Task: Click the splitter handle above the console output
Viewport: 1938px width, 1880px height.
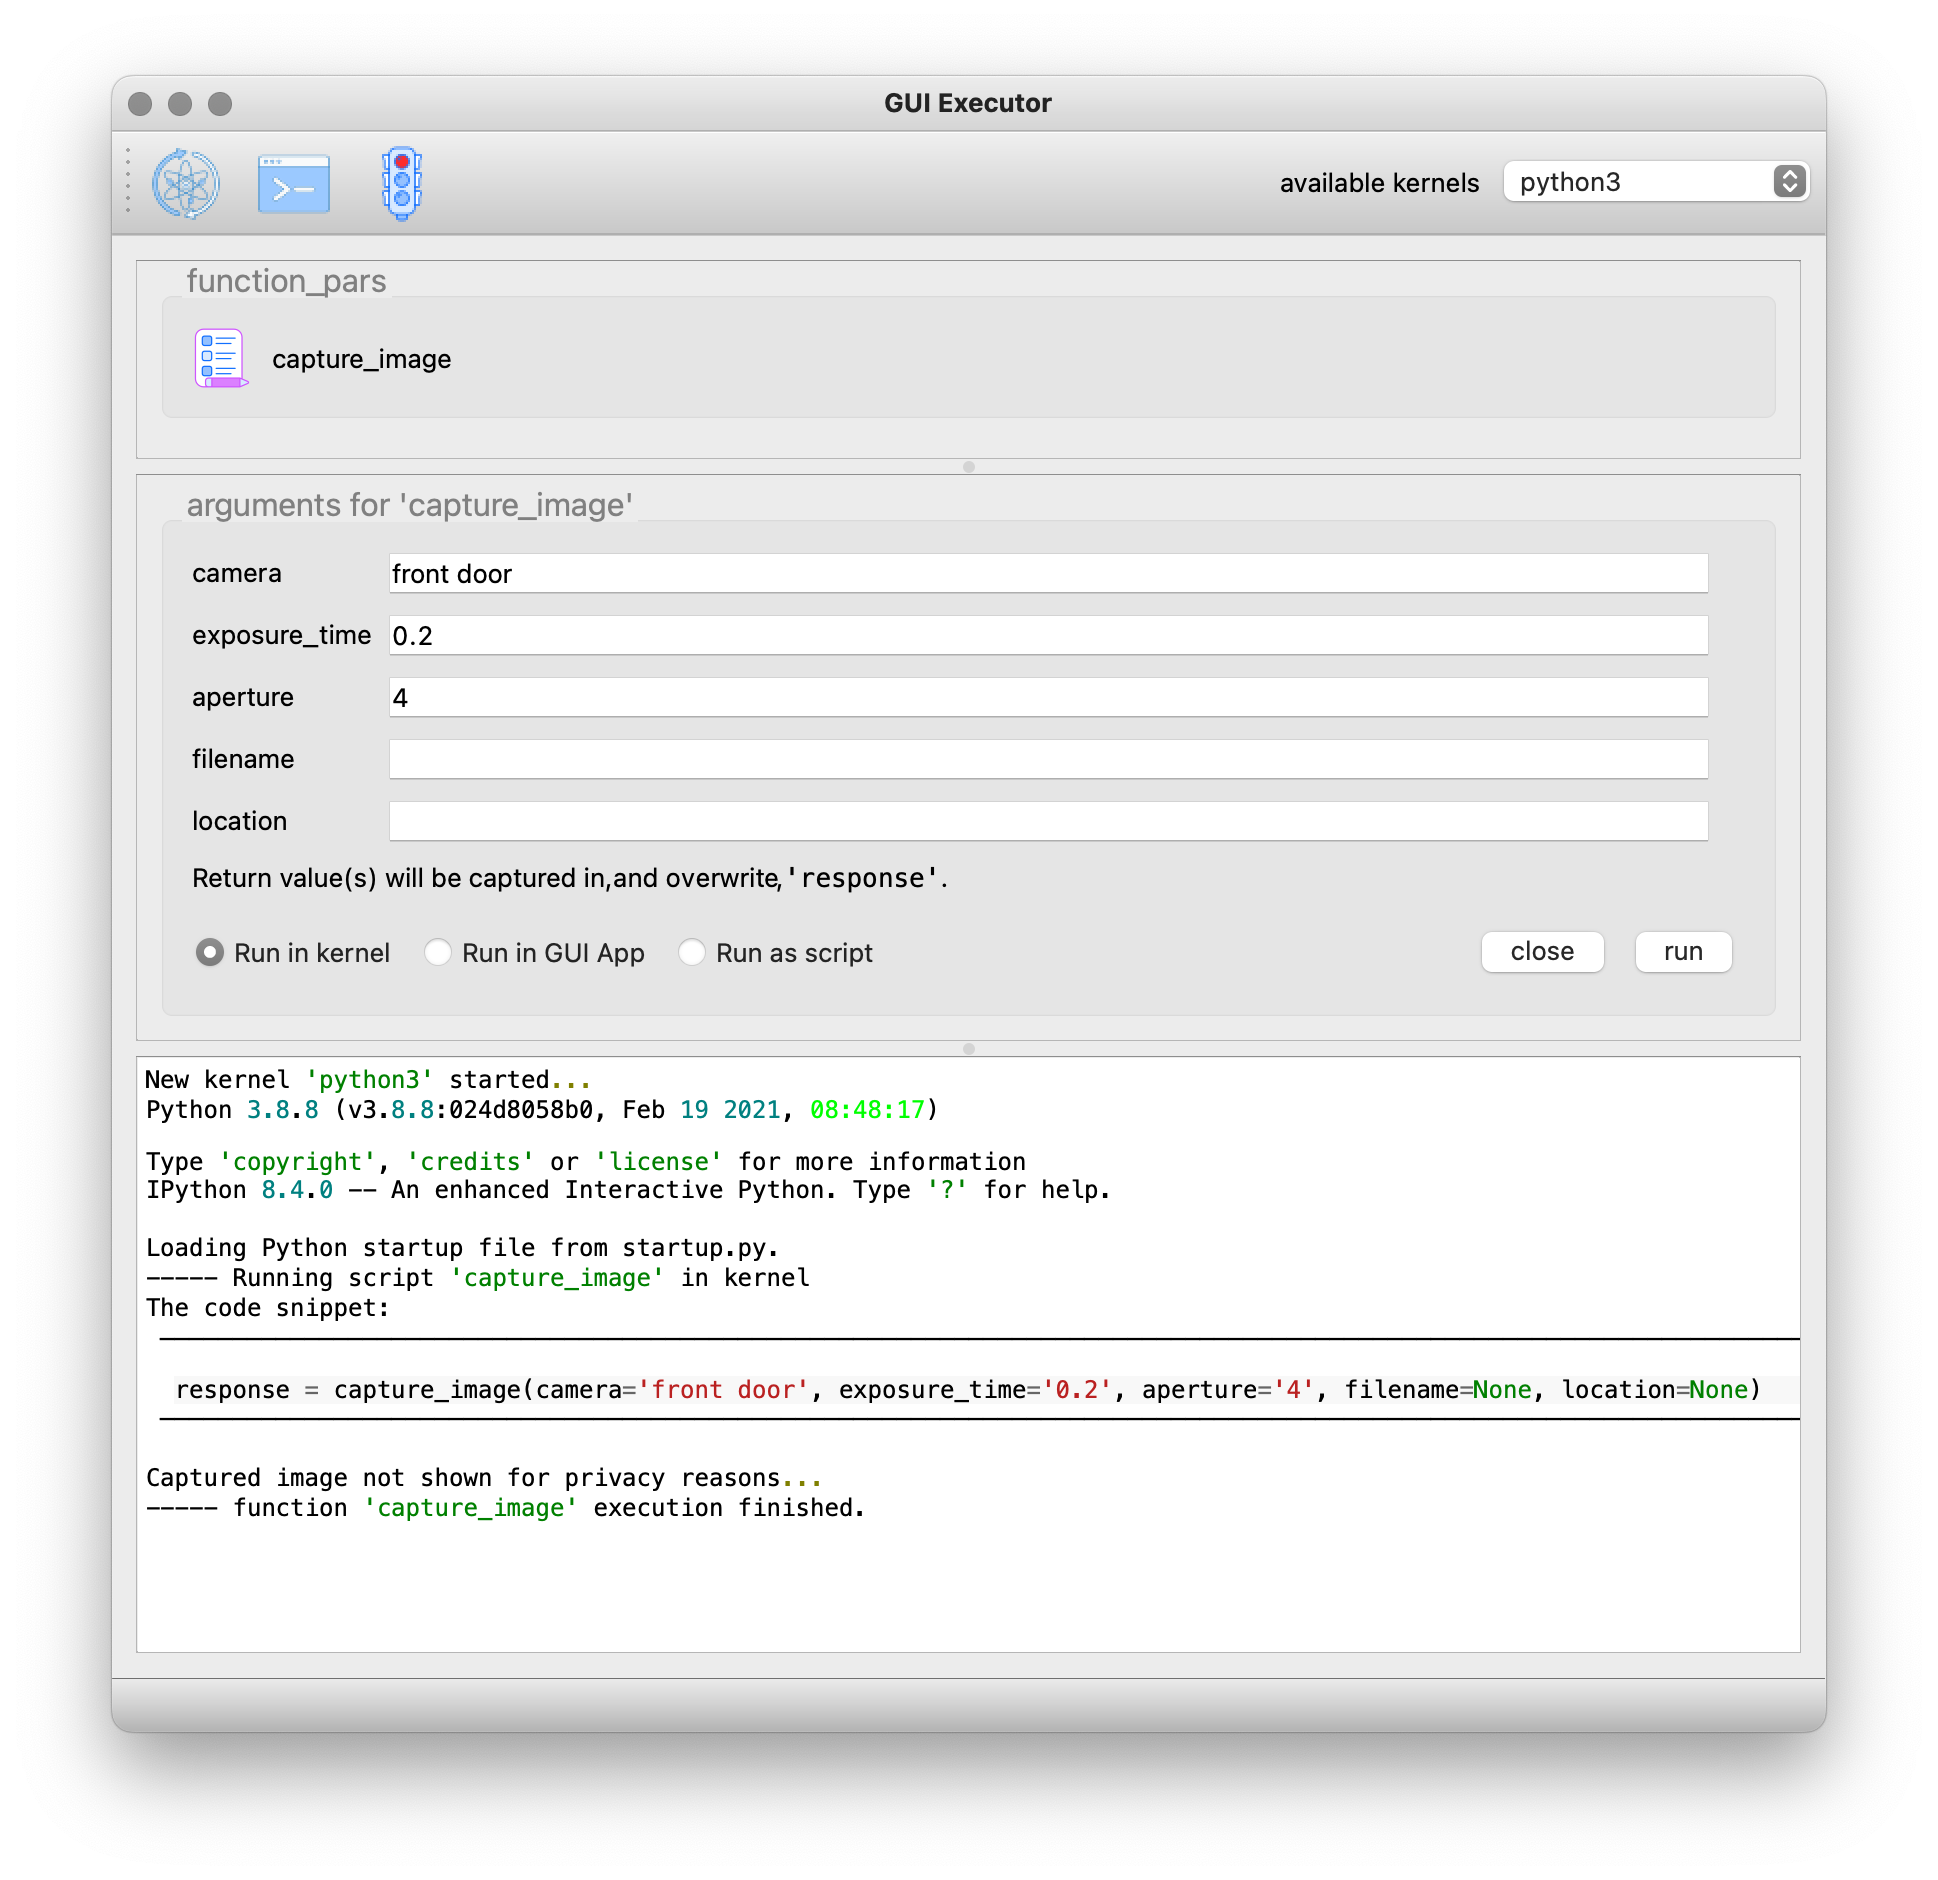Action: click(968, 1049)
